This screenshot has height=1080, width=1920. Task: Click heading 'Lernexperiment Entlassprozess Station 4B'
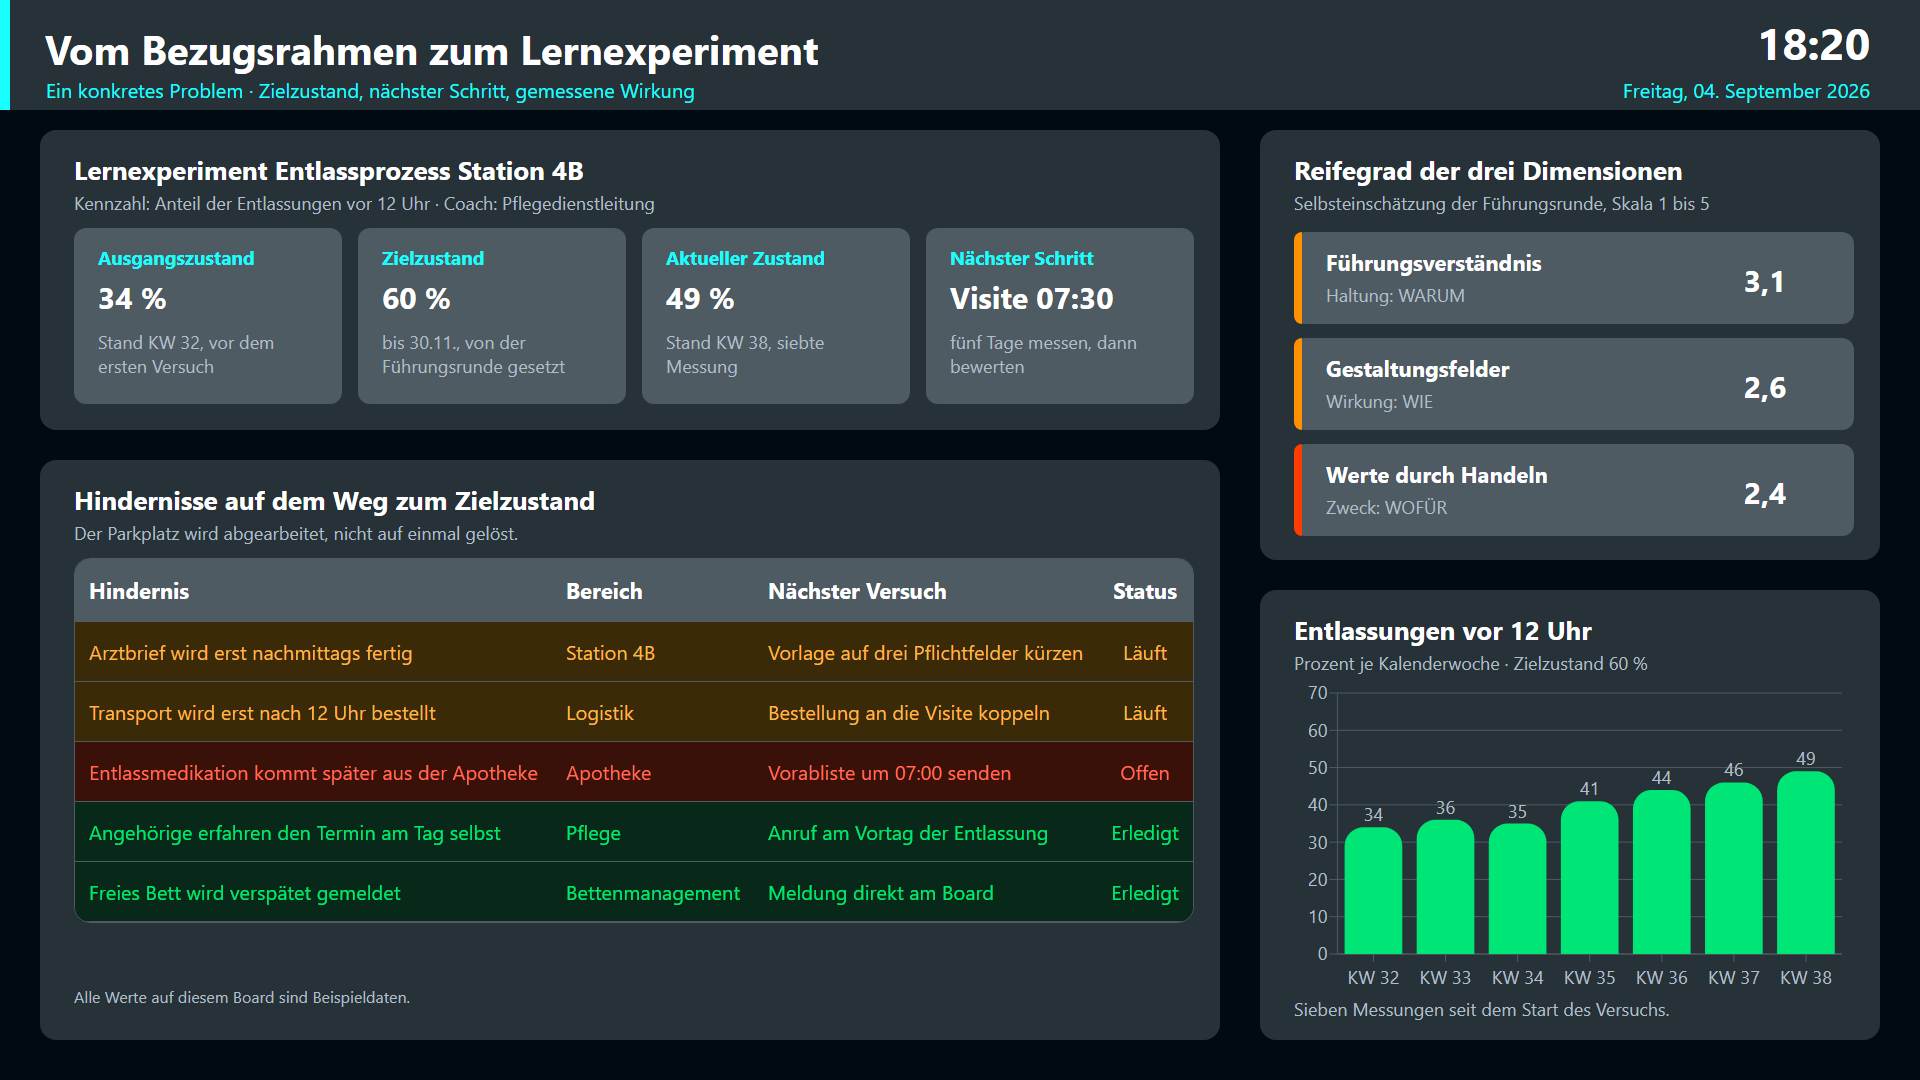[x=328, y=171]
